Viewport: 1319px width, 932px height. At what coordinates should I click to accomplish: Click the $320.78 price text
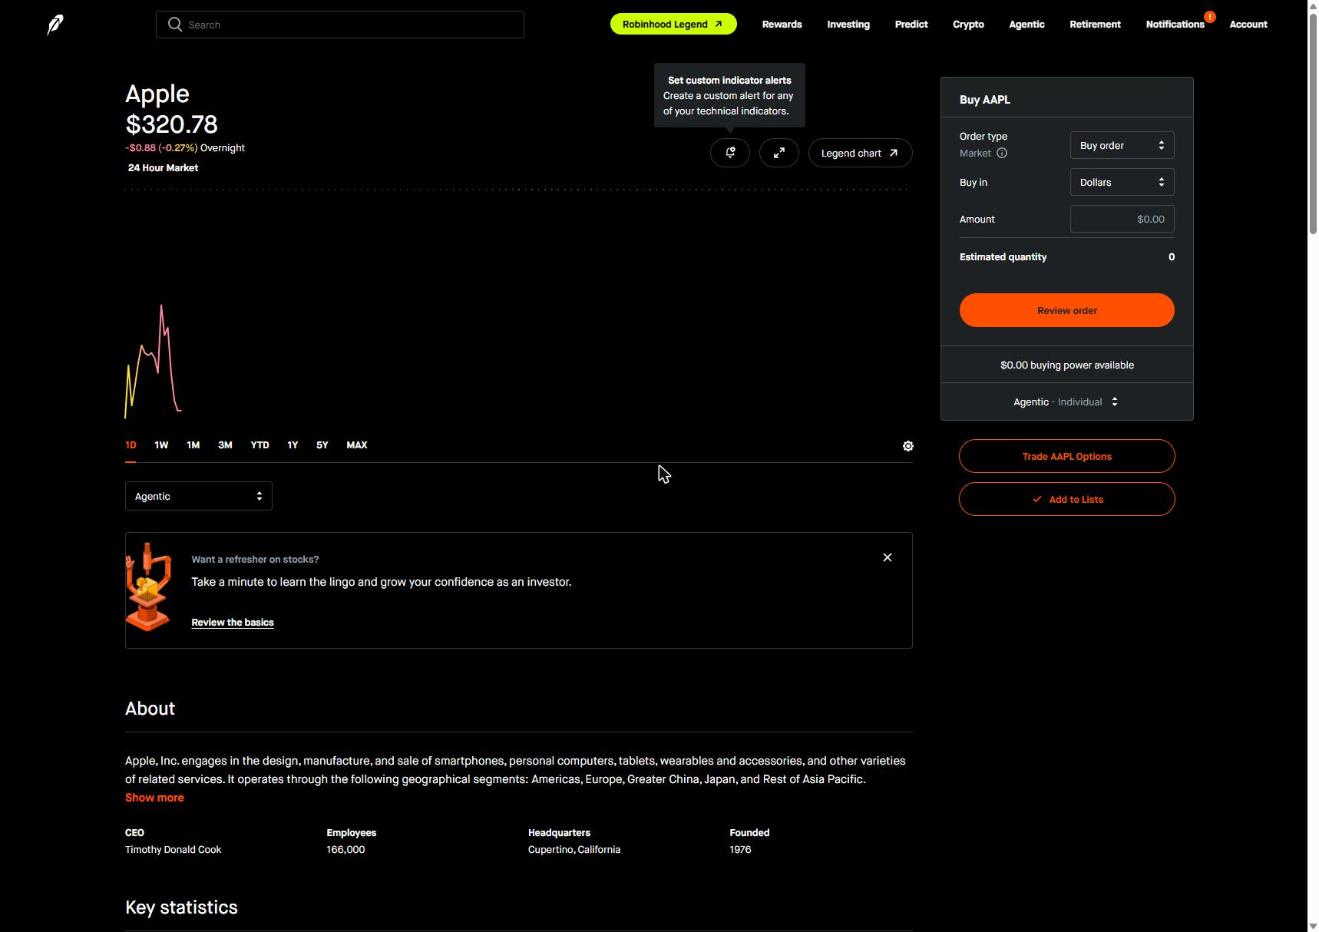pos(171,124)
